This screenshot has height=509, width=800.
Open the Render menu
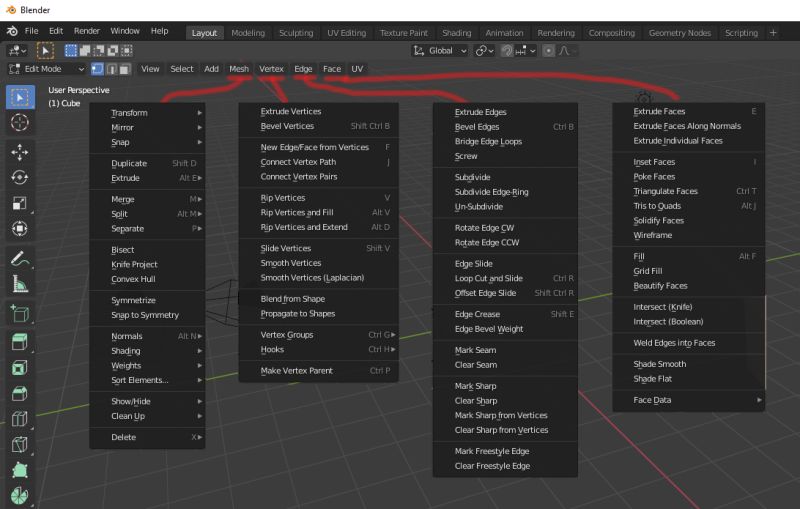[87, 31]
